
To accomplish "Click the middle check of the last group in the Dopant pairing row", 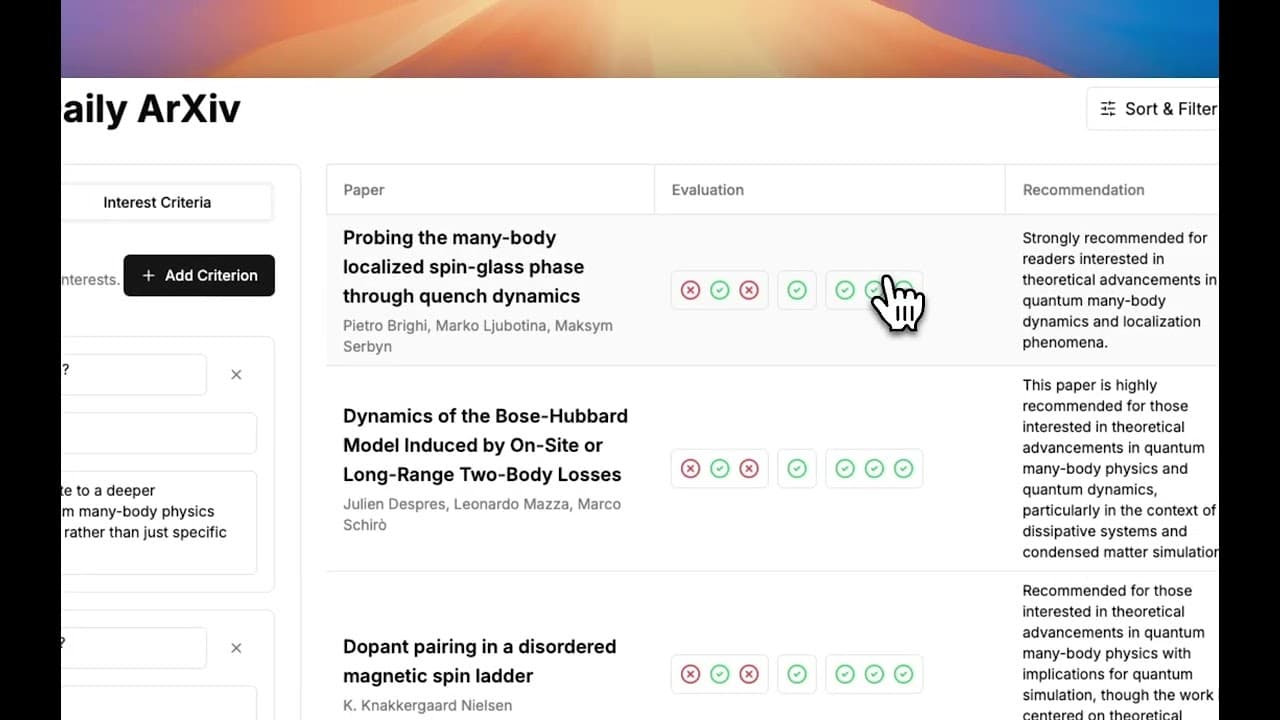I will [874, 674].
